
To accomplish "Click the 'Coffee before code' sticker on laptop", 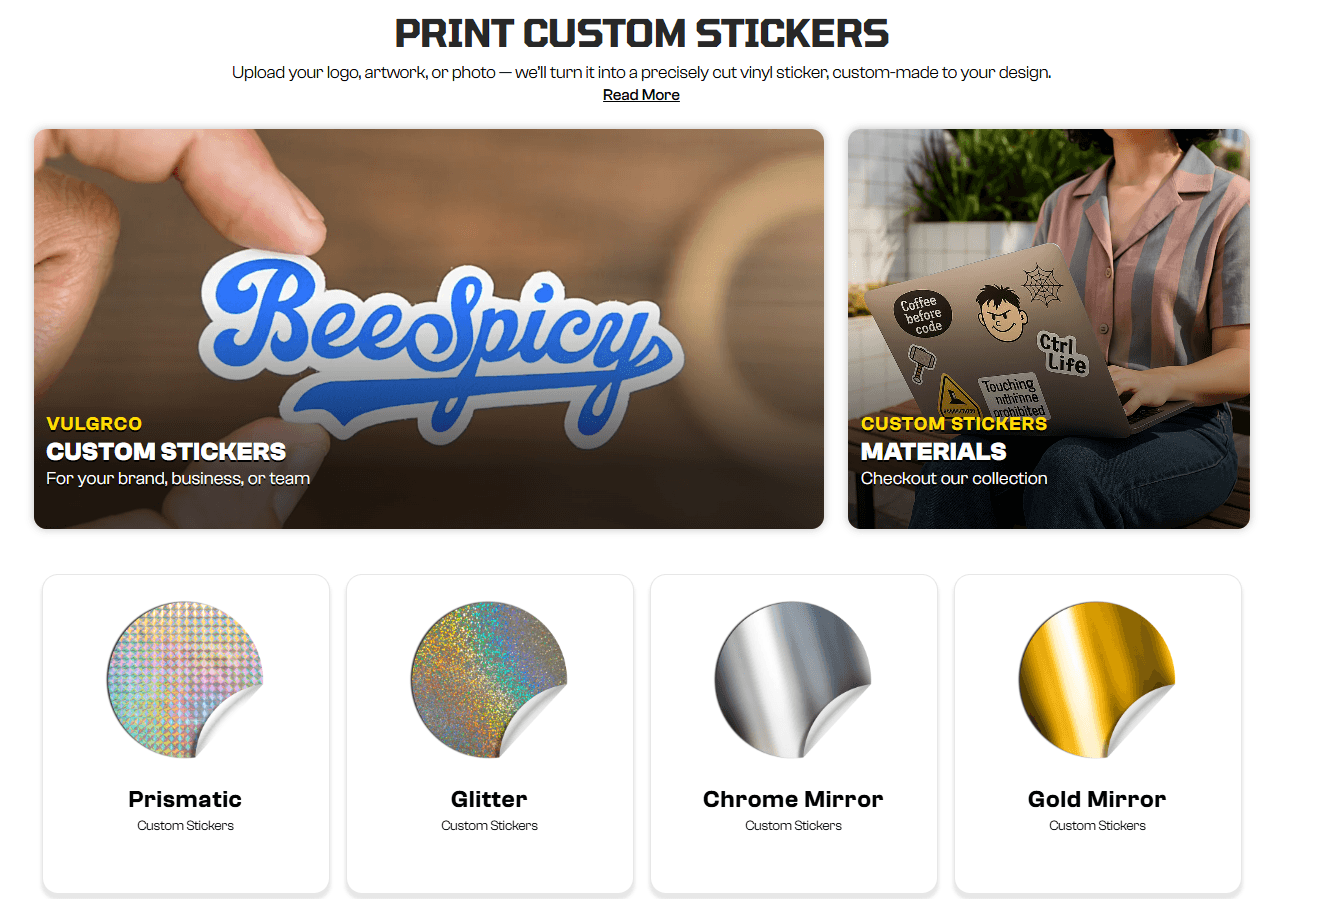I will (x=922, y=314).
